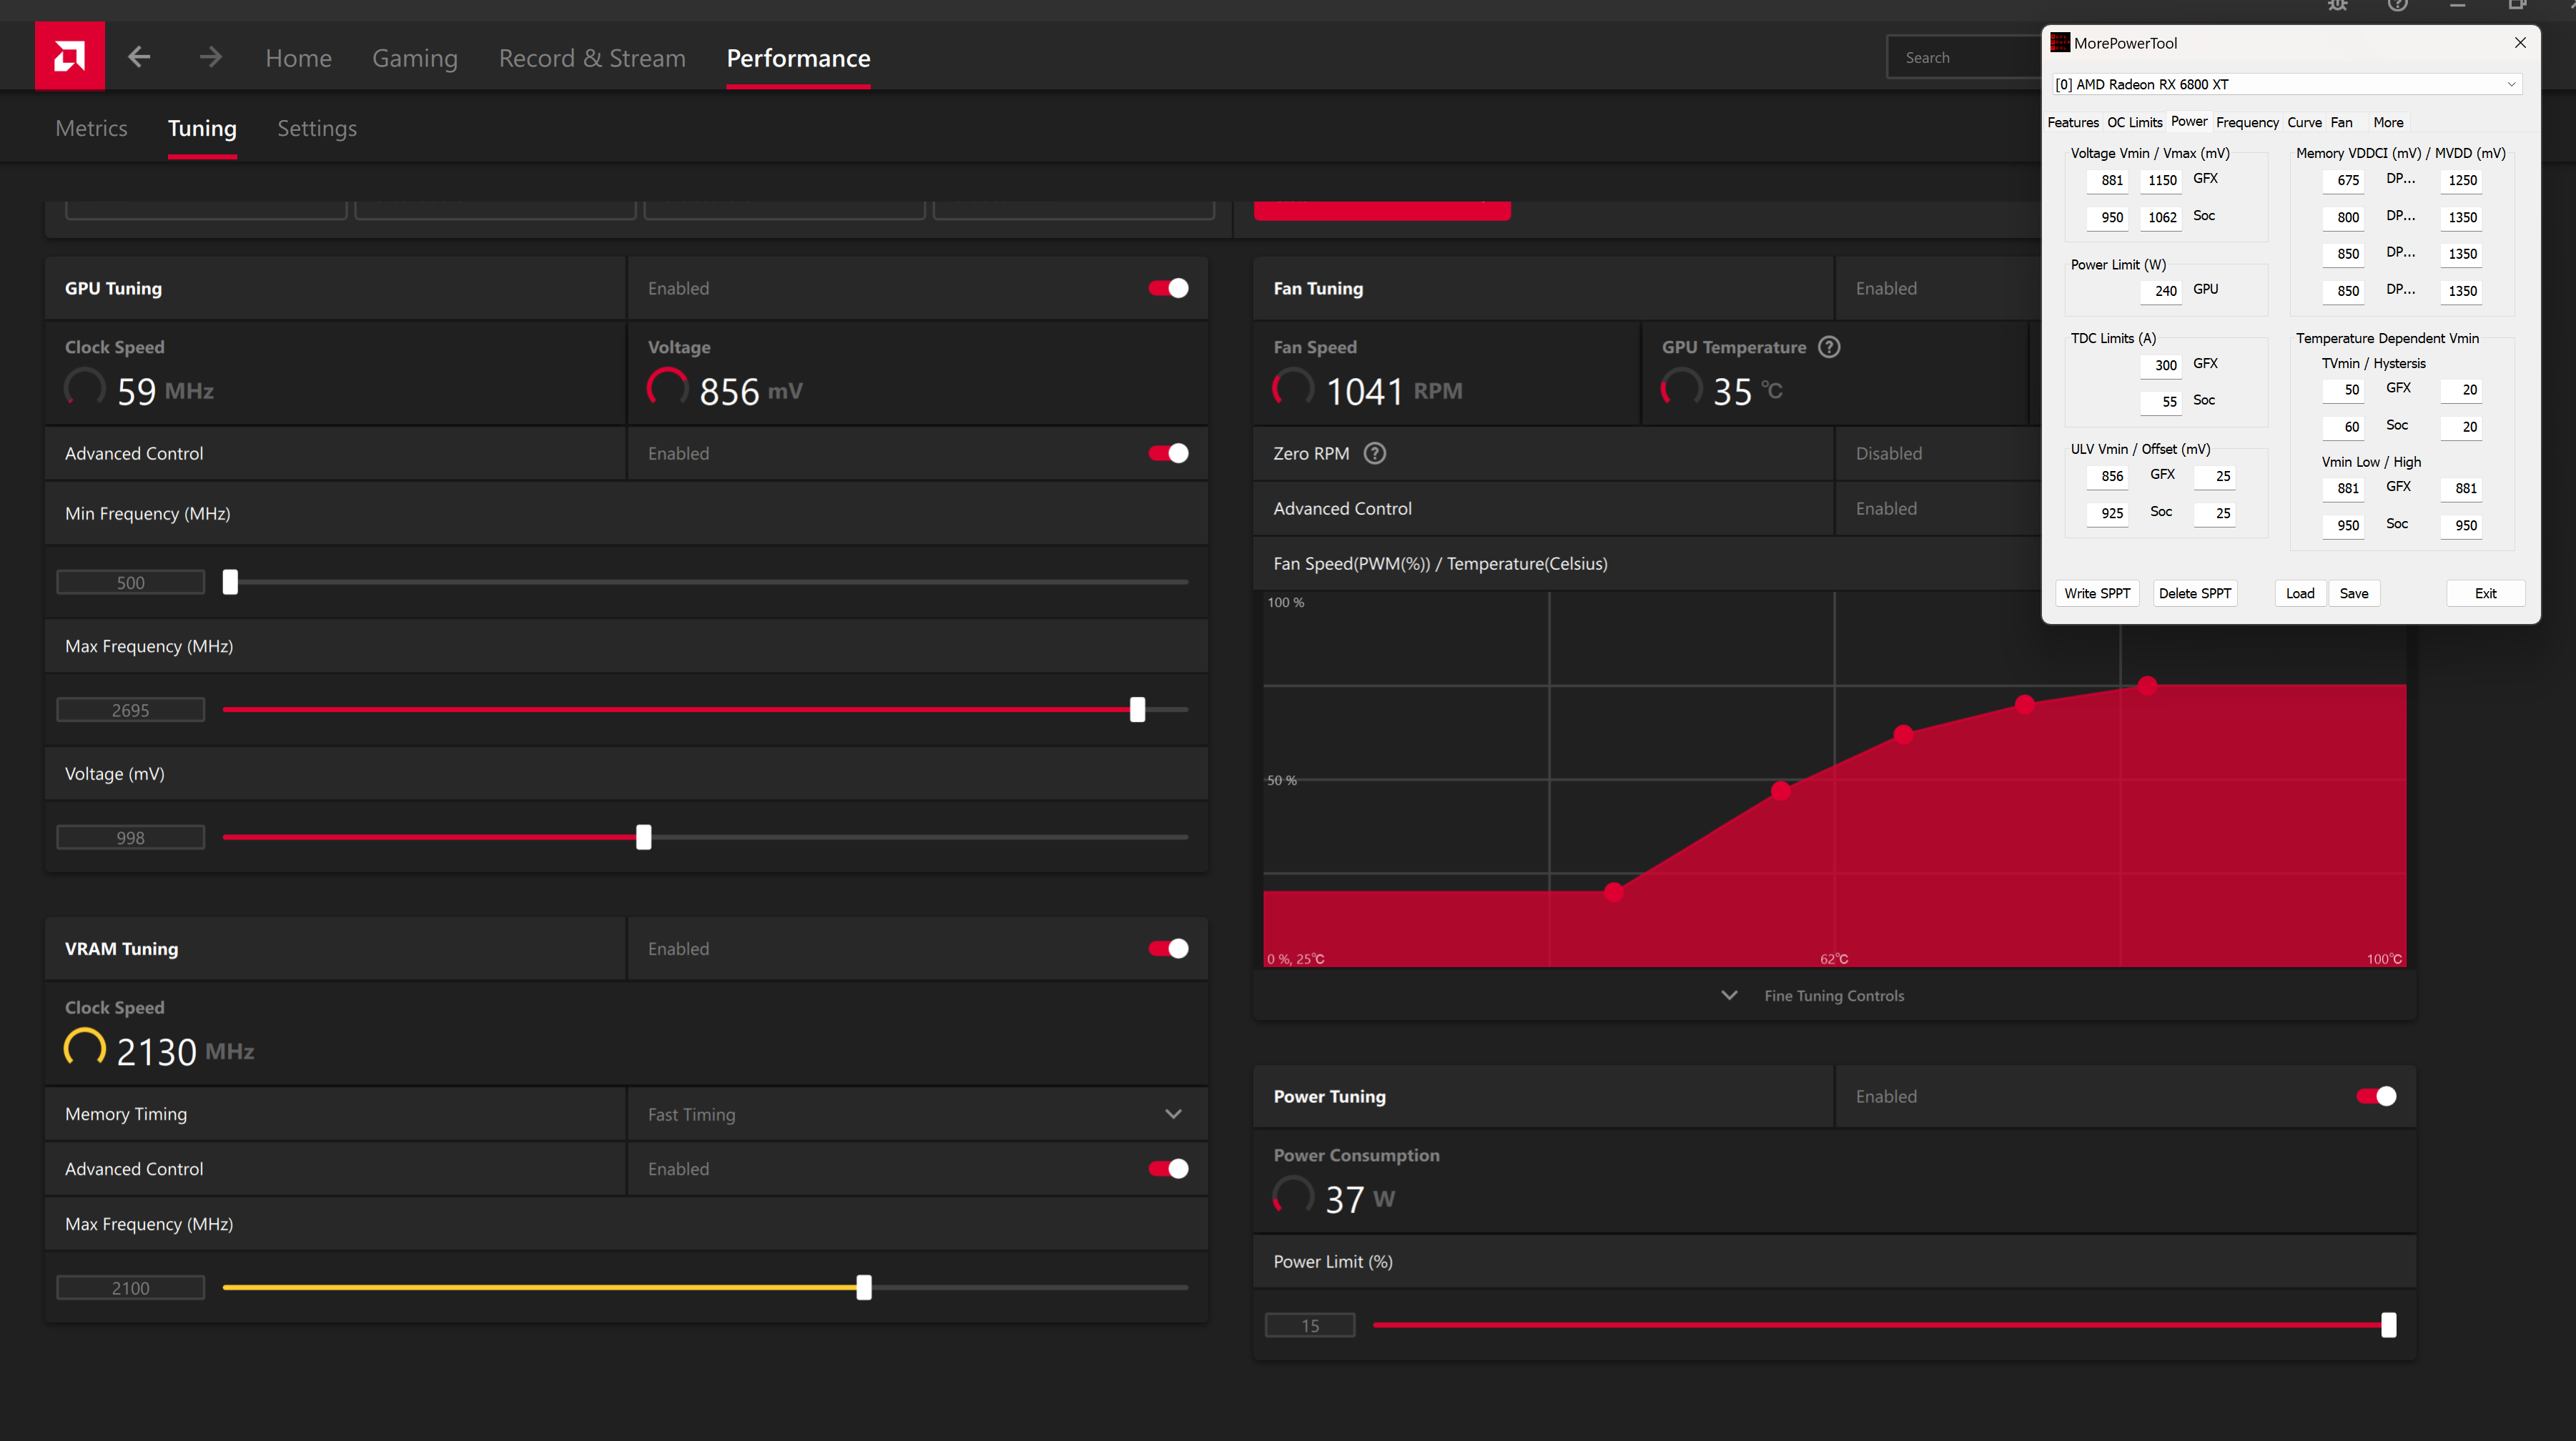This screenshot has height=1441, width=2576.
Task: Go forward with the right arrow
Action: tap(210, 57)
